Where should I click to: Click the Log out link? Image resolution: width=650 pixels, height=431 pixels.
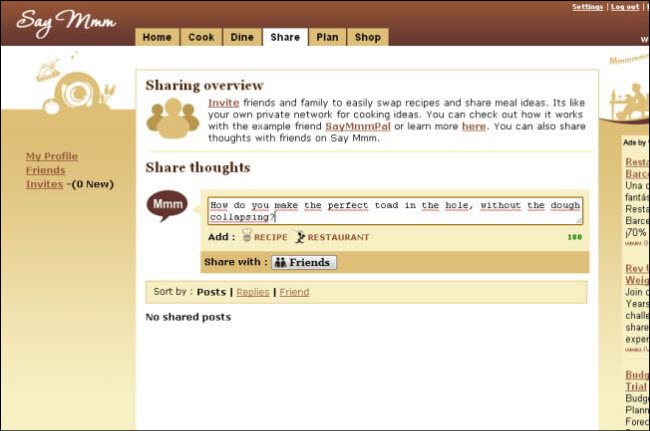[x=625, y=7]
